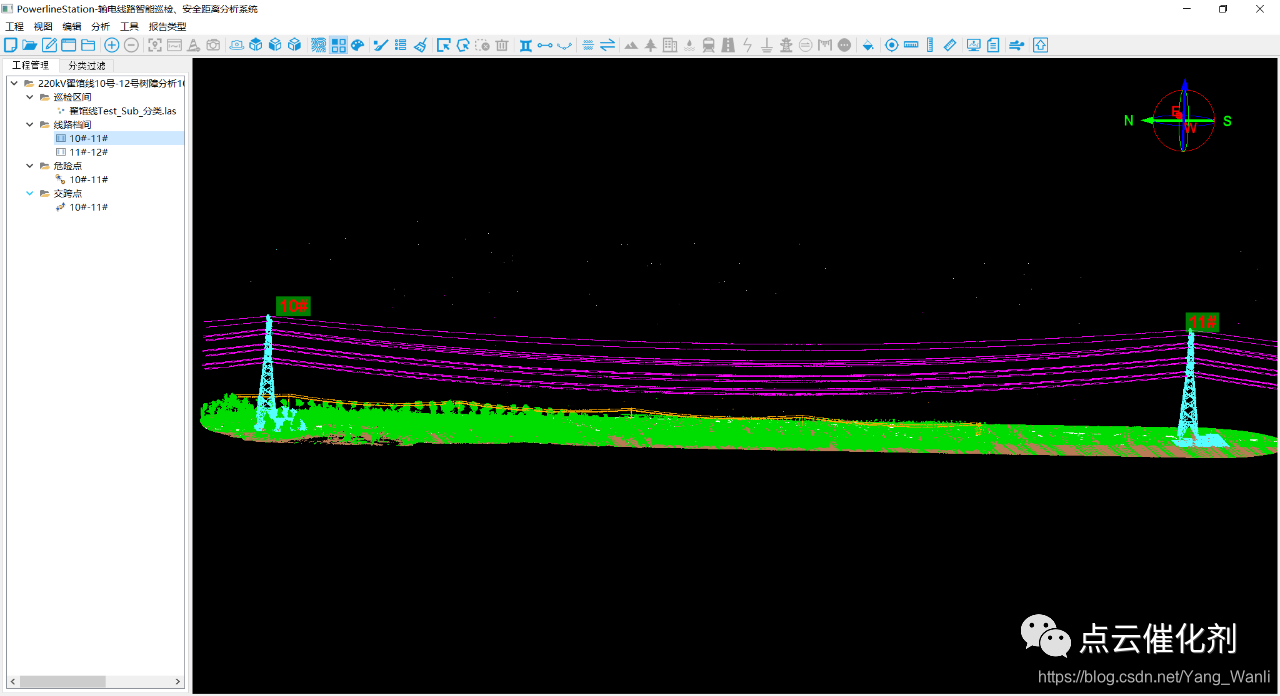The width and height of the screenshot is (1280, 696).
Task: Click the color palette icon
Action: click(357, 45)
